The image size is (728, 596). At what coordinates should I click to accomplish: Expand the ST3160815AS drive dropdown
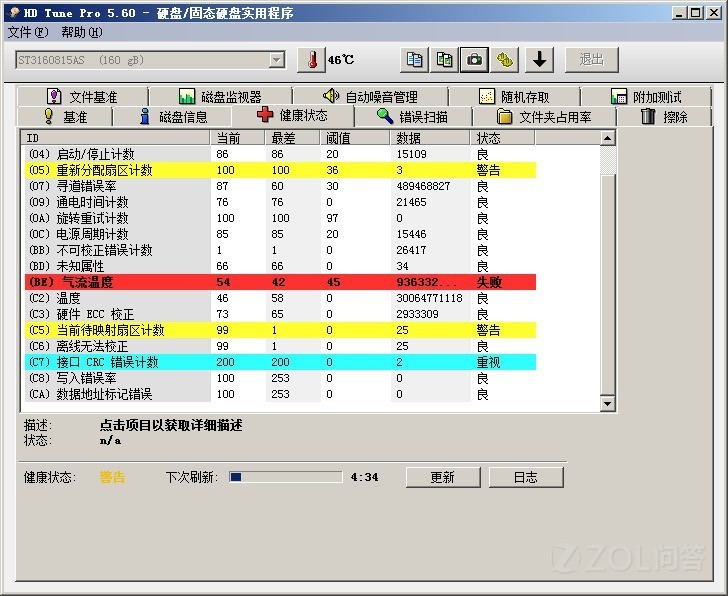pos(277,60)
